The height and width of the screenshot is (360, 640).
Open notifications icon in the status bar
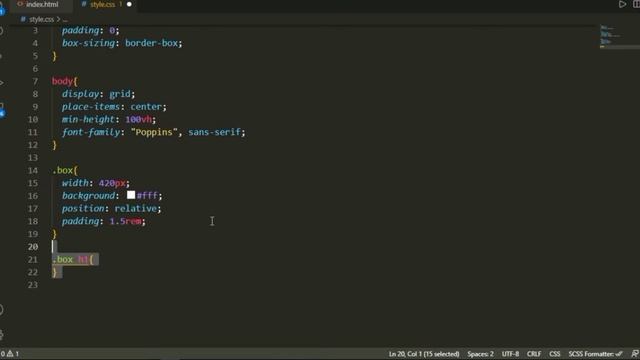[x=635, y=354]
